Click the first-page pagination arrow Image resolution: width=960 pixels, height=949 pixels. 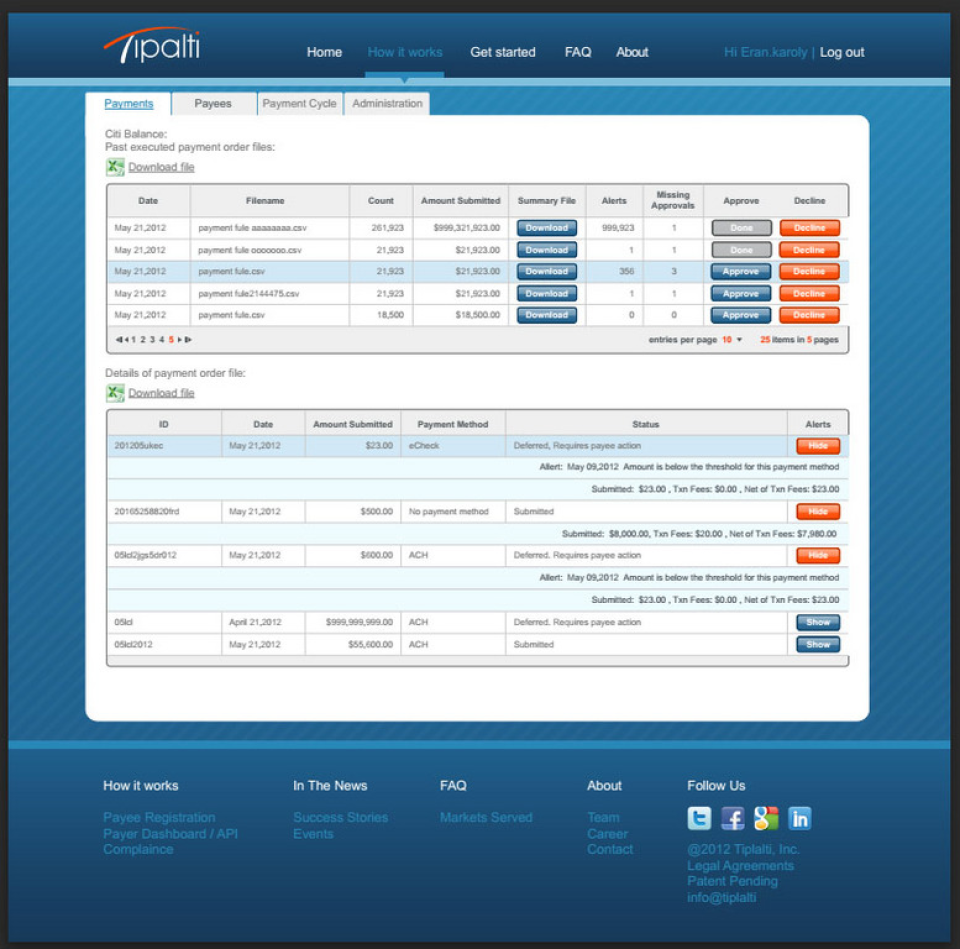pyautogui.click(x=118, y=341)
